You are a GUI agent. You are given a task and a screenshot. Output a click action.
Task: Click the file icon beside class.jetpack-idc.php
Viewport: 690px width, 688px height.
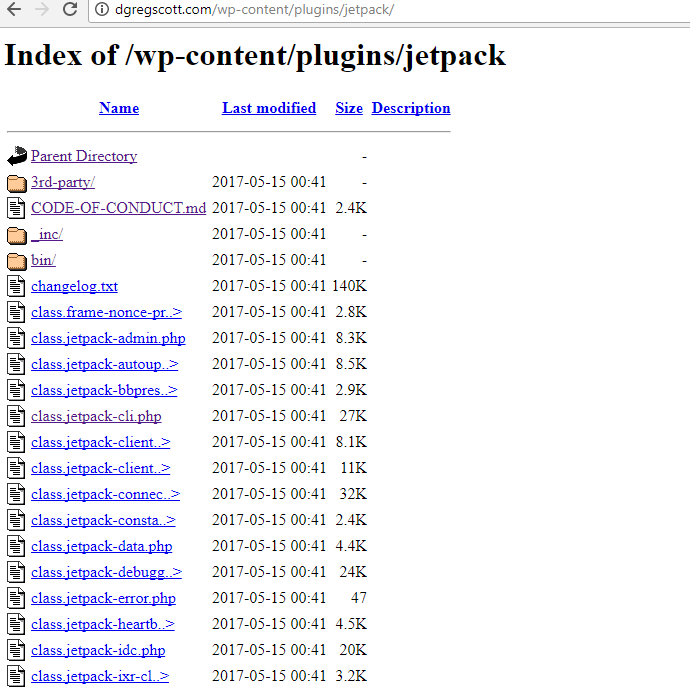[x=16, y=650]
